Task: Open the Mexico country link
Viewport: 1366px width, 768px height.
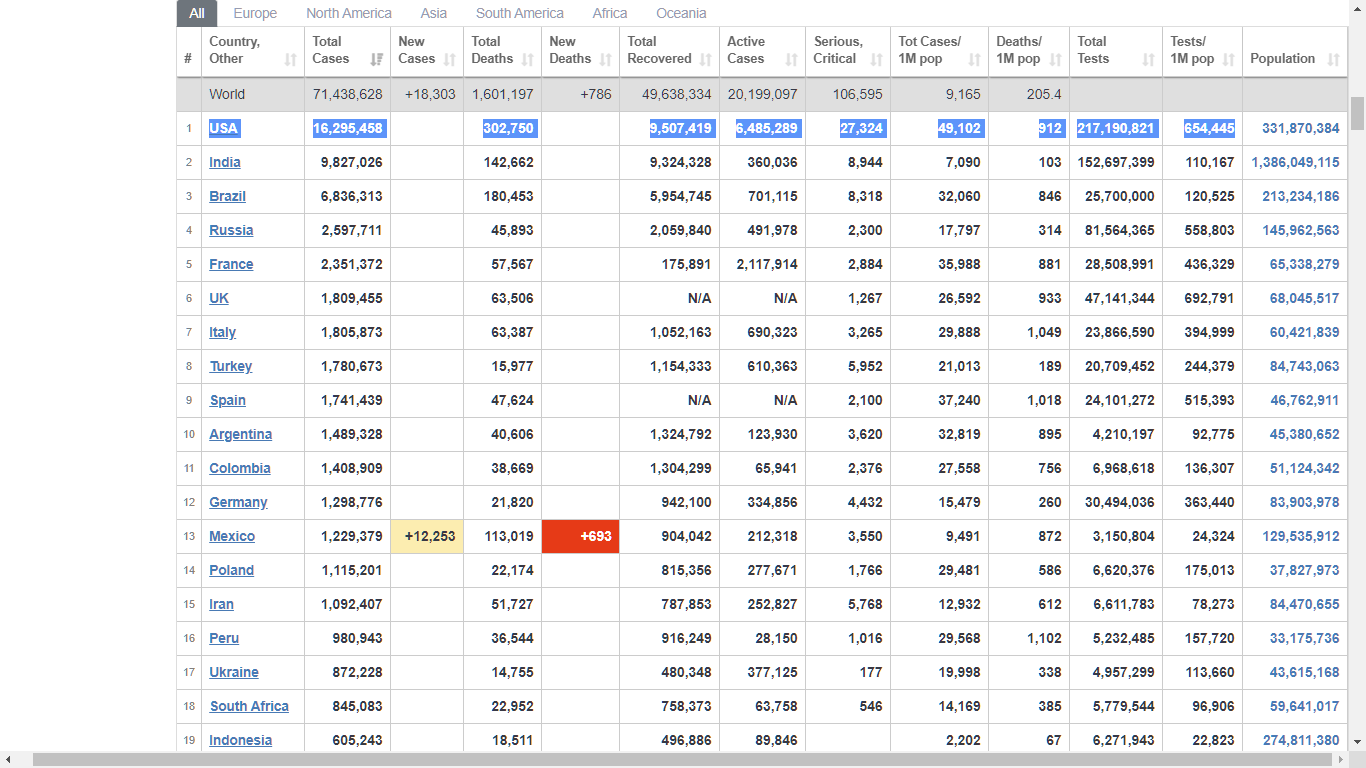Action: pyautogui.click(x=232, y=536)
